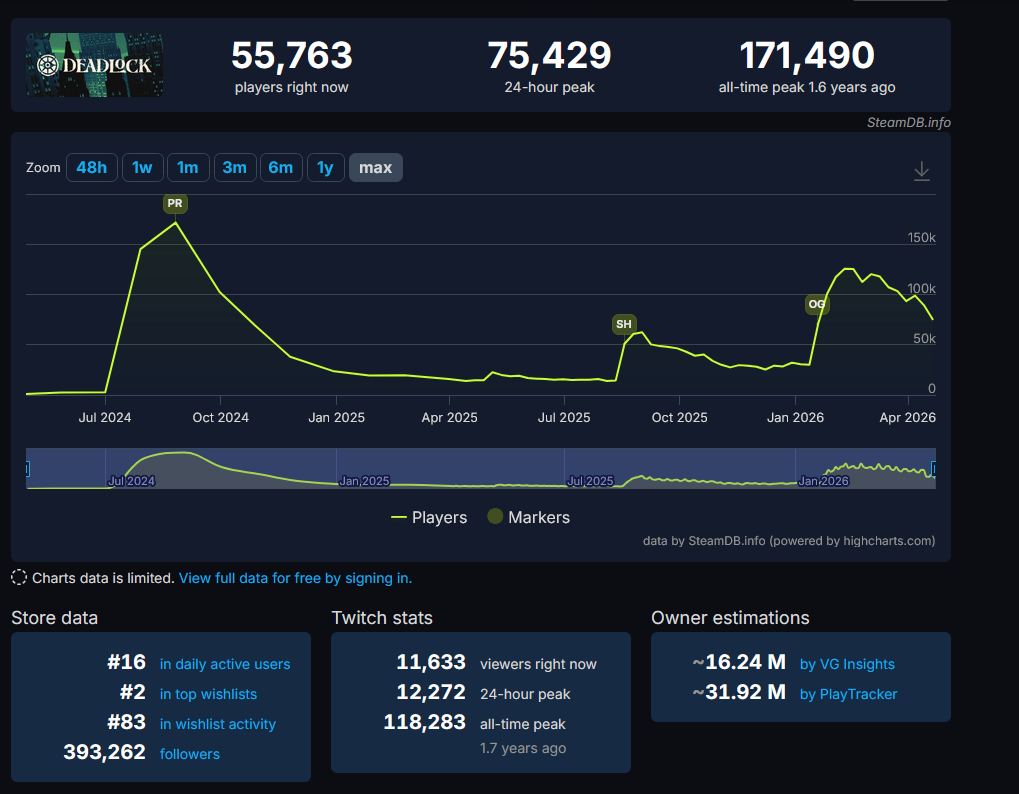This screenshot has height=794, width=1019.
Task: Toggle the Markers series in legend
Action: (528, 517)
